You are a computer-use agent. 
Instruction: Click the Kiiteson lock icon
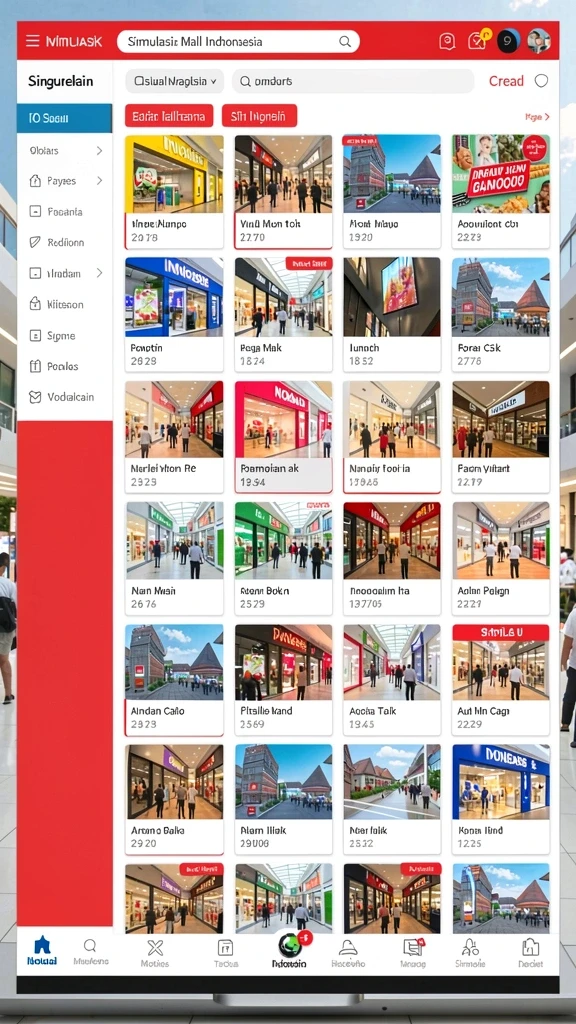click(x=35, y=304)
